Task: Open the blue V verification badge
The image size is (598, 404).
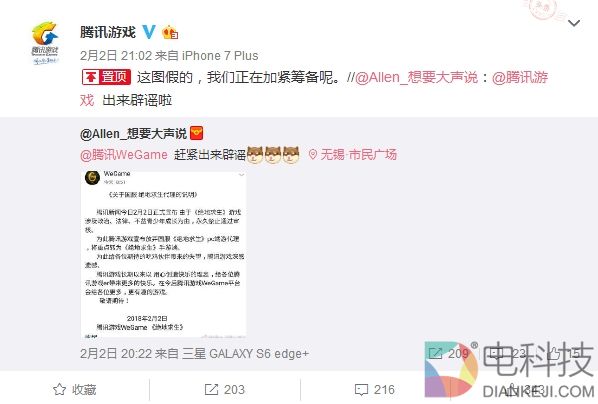Action: pos(149,32)
